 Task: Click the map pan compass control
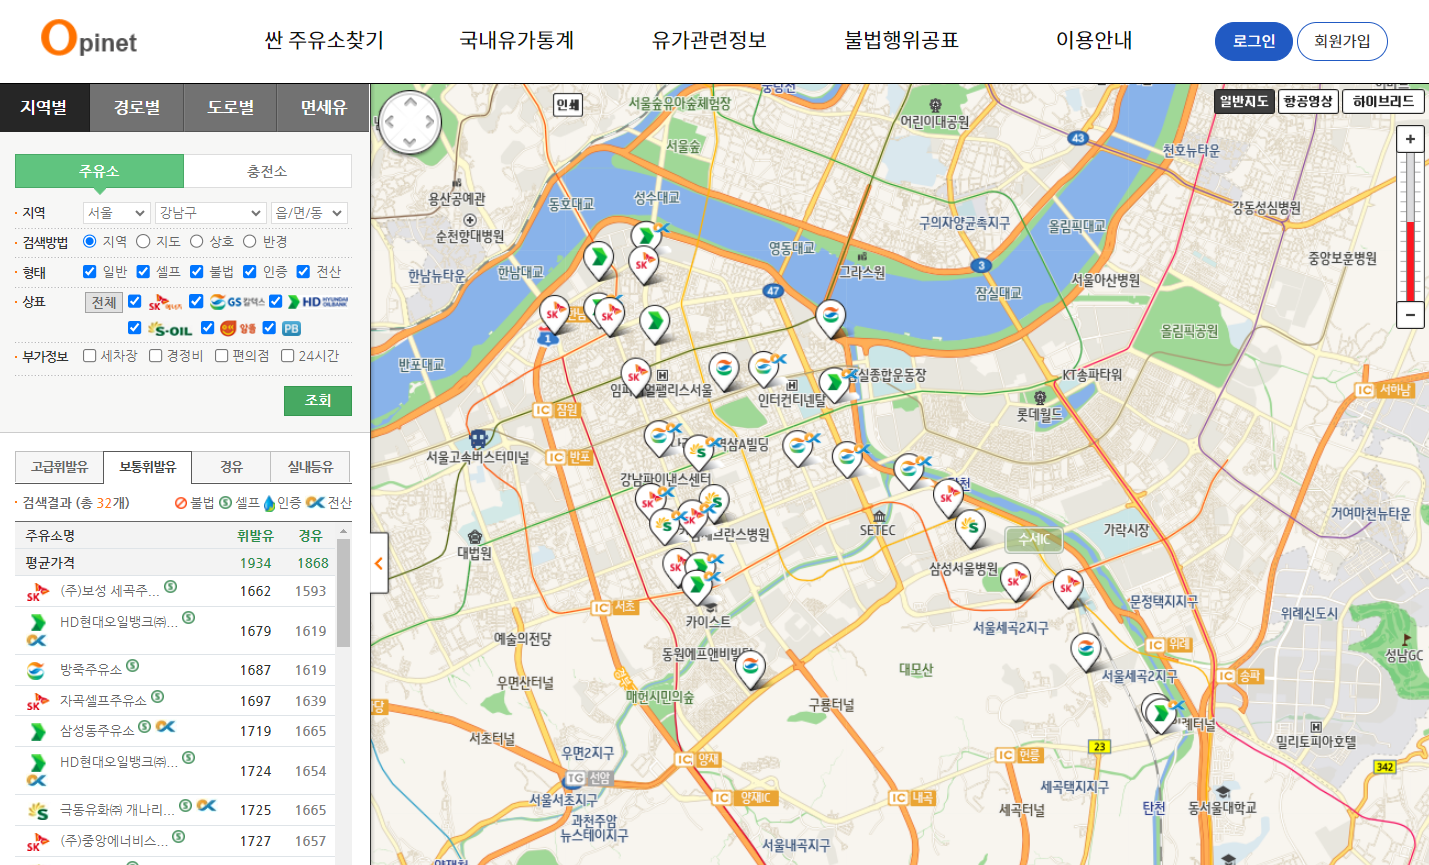click(410, 122)
